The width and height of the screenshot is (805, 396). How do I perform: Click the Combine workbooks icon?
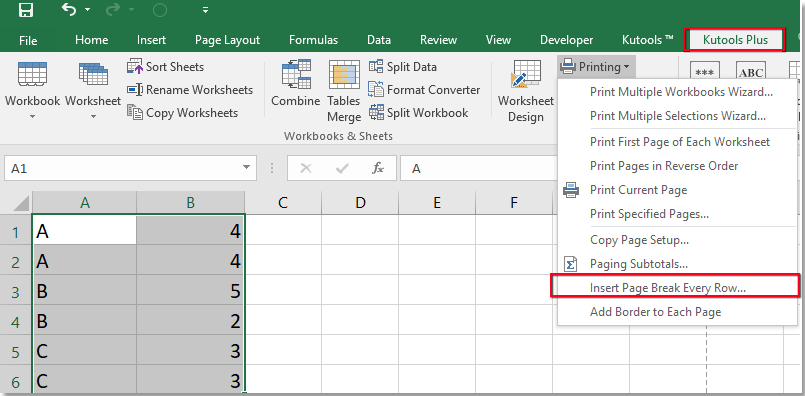296,74
